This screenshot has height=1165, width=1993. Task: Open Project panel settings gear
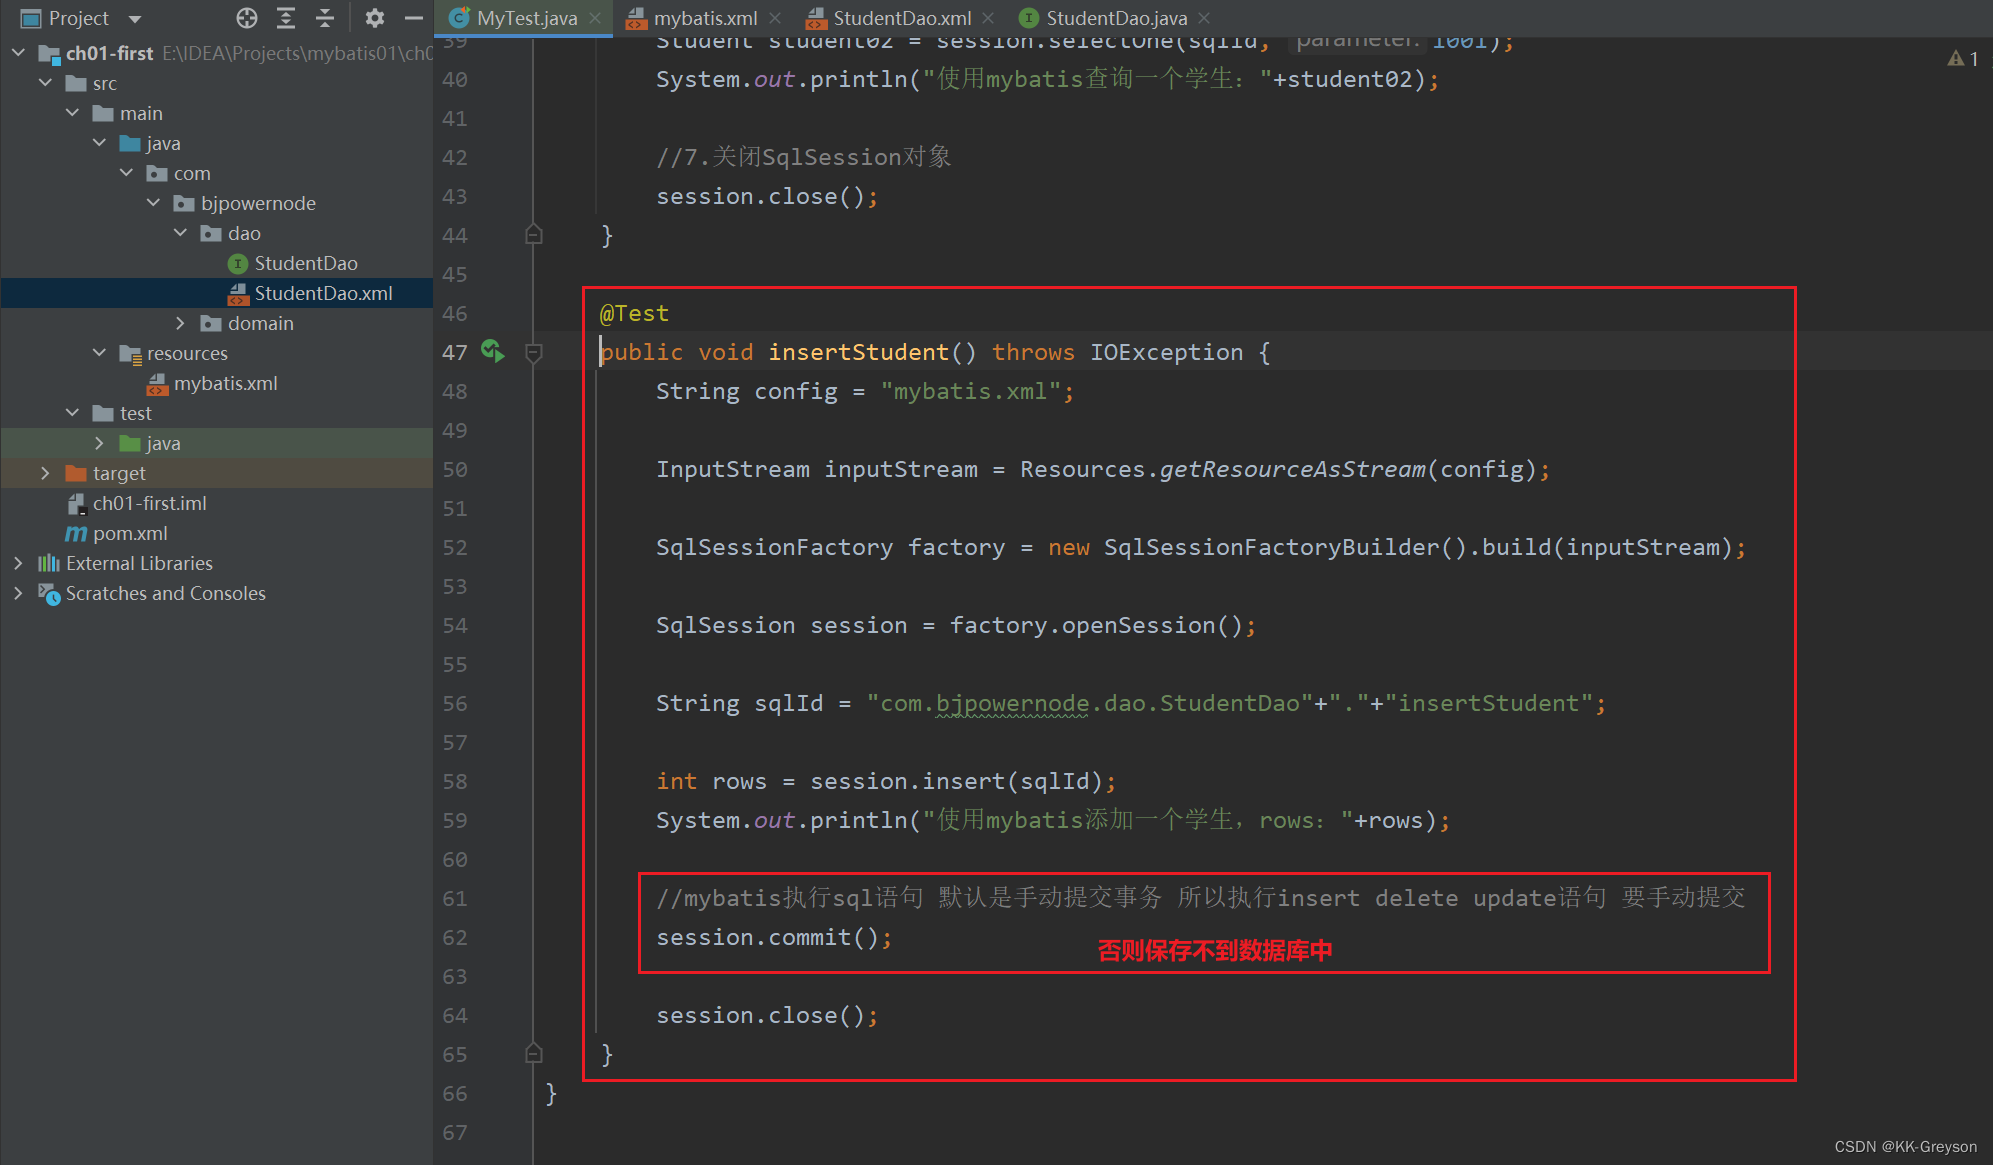(x=375, y=18)
